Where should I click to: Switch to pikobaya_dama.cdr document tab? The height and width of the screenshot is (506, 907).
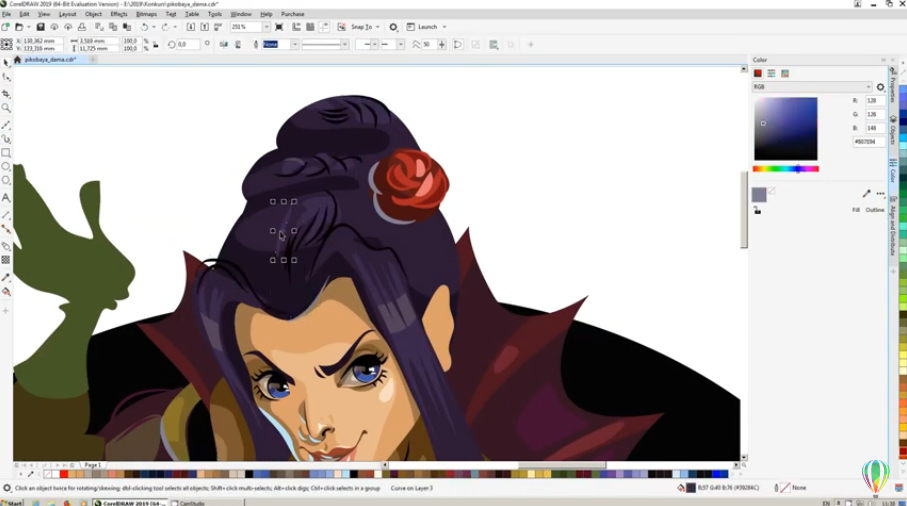pos(50,60)
